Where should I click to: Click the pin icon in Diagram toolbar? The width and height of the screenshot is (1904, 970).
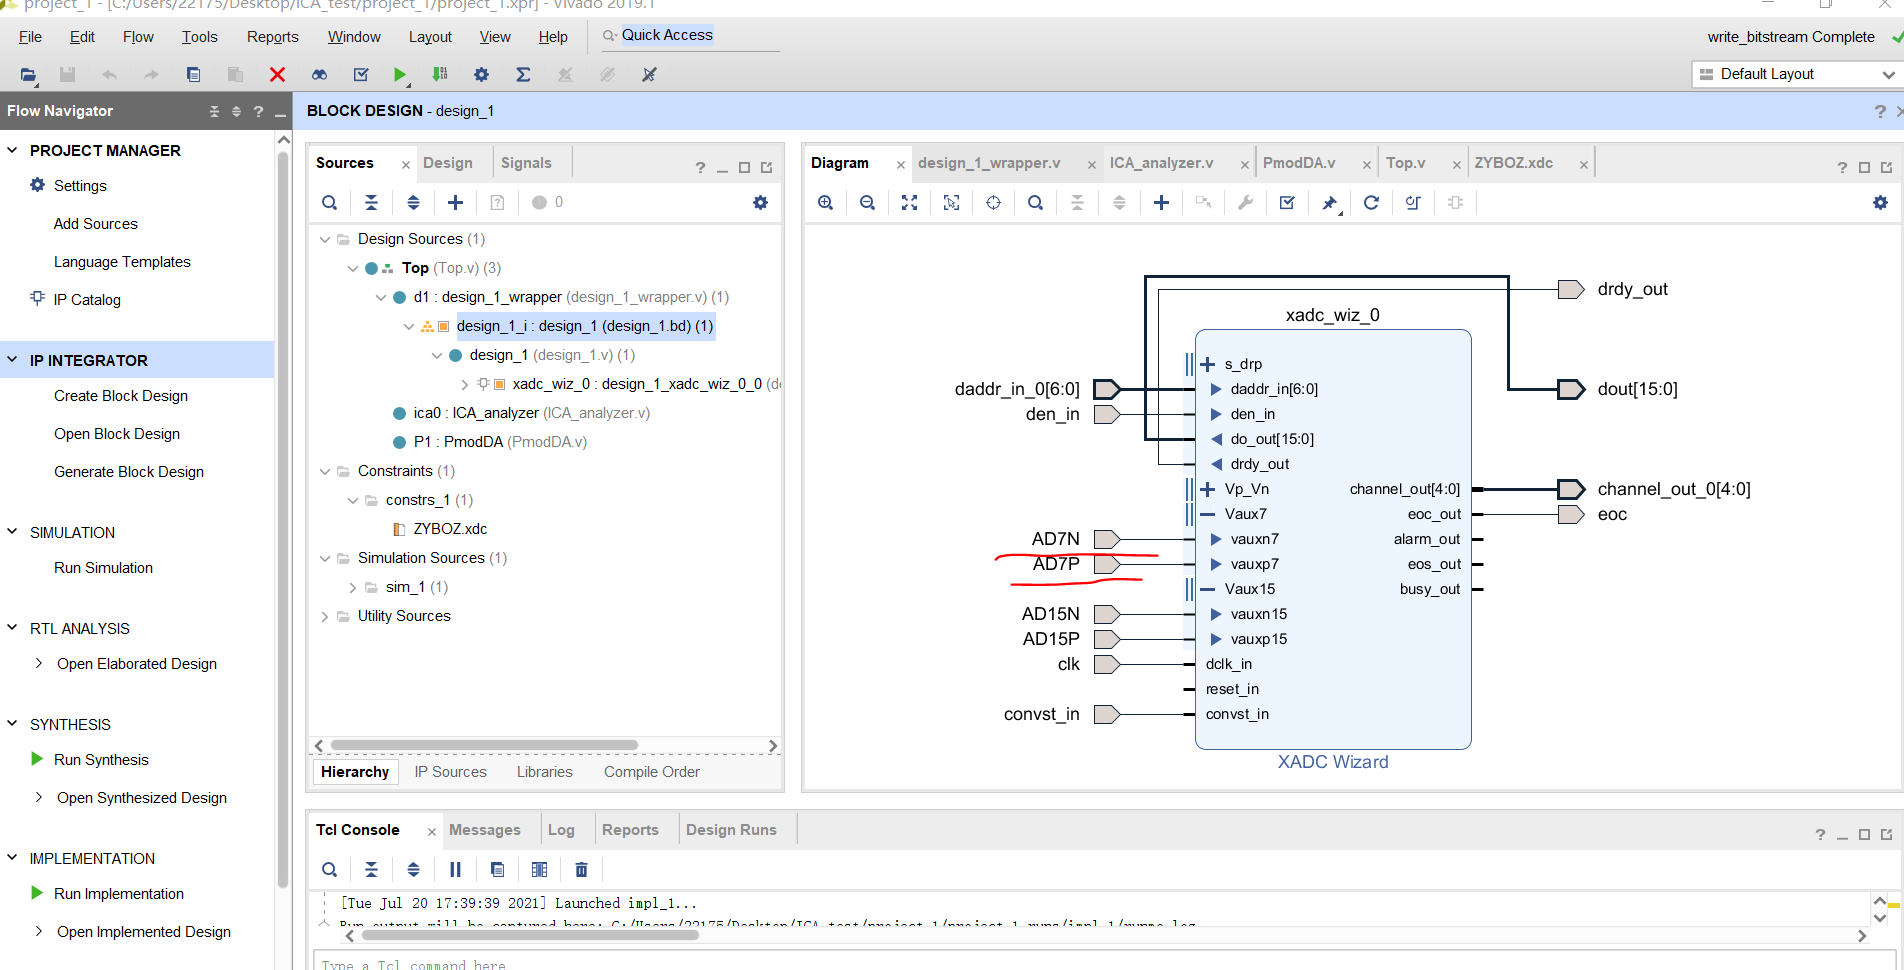pos(1329,203)
